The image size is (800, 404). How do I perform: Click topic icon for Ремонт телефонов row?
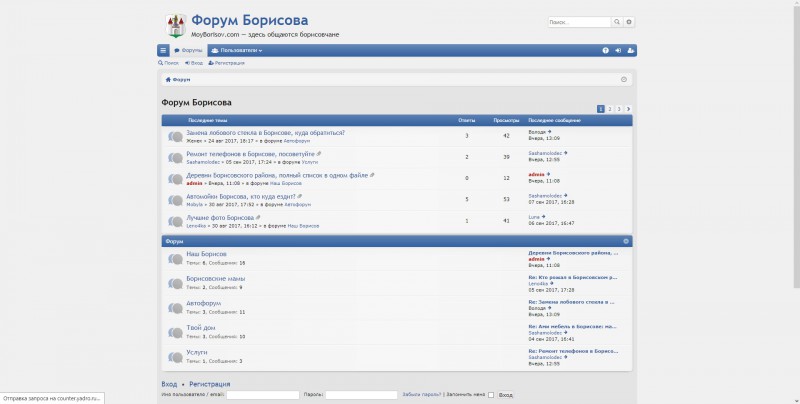click(175, 158)
